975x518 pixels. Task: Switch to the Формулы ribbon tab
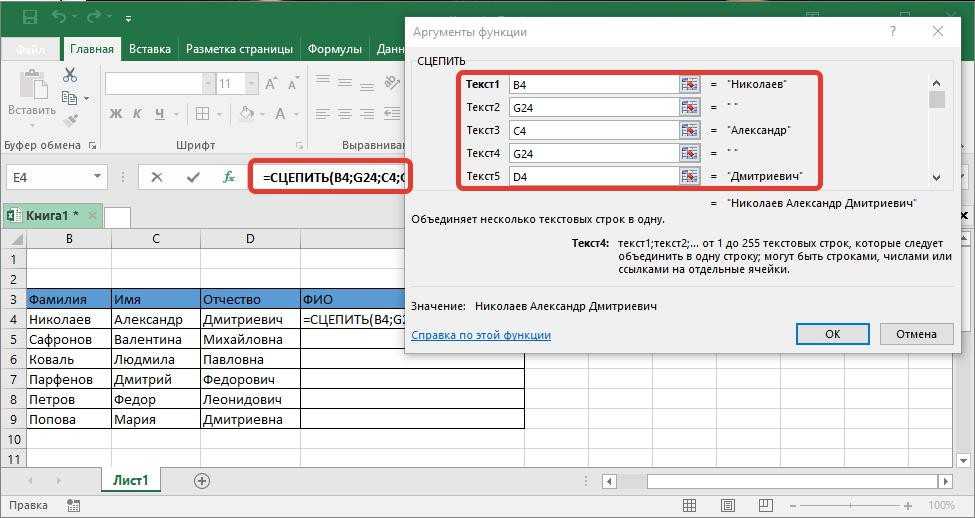[334, 49]
